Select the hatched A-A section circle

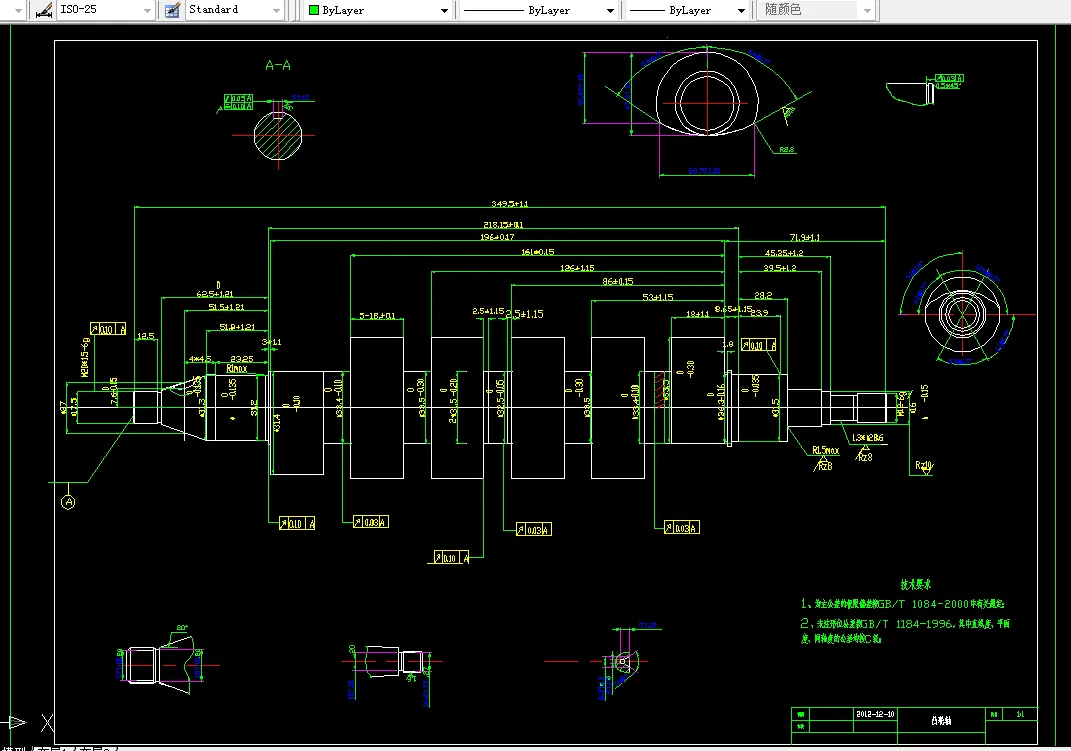coord(278,136)
